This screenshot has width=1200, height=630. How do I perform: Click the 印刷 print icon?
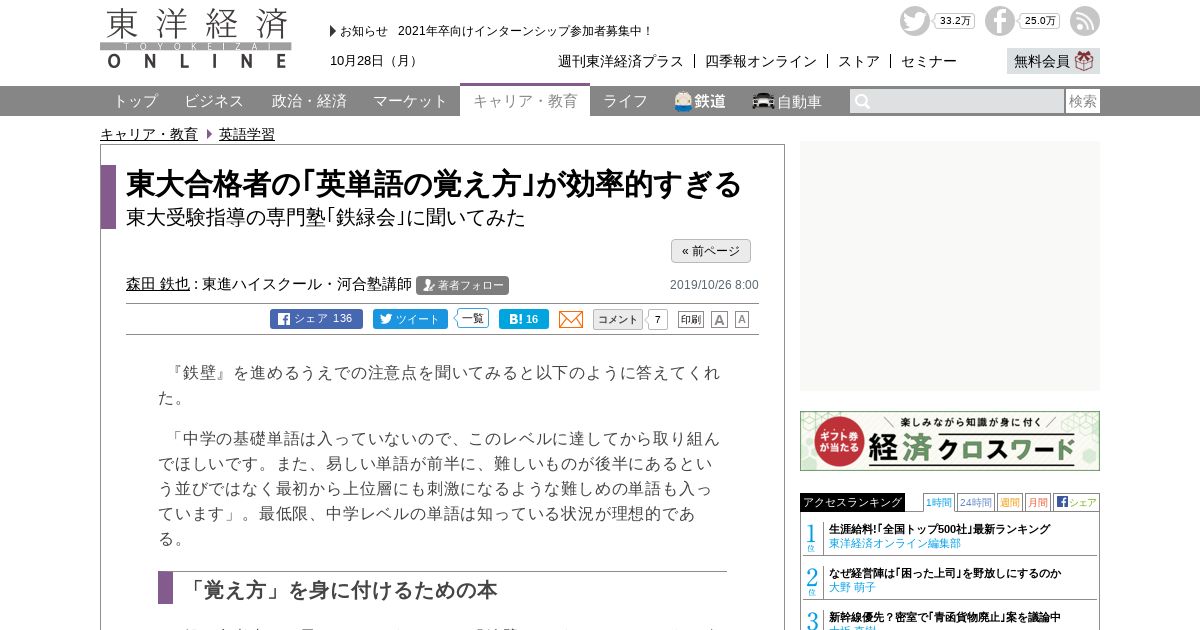691,319
